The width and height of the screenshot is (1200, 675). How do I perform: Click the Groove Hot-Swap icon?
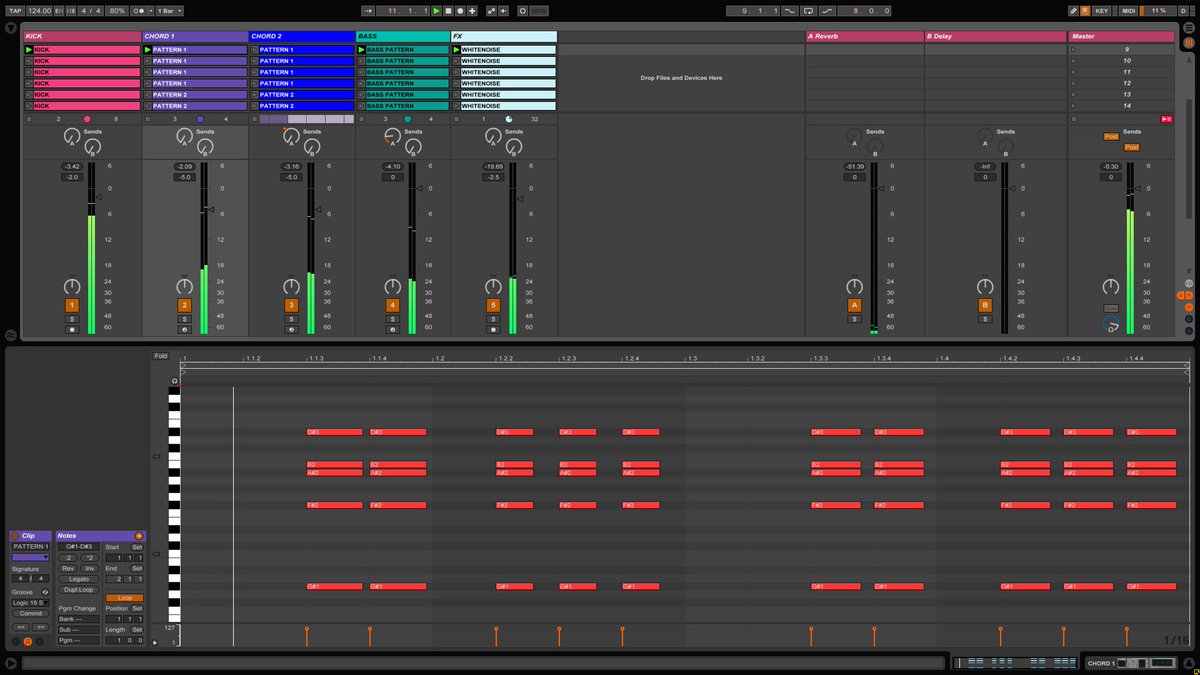coord(45,592)
